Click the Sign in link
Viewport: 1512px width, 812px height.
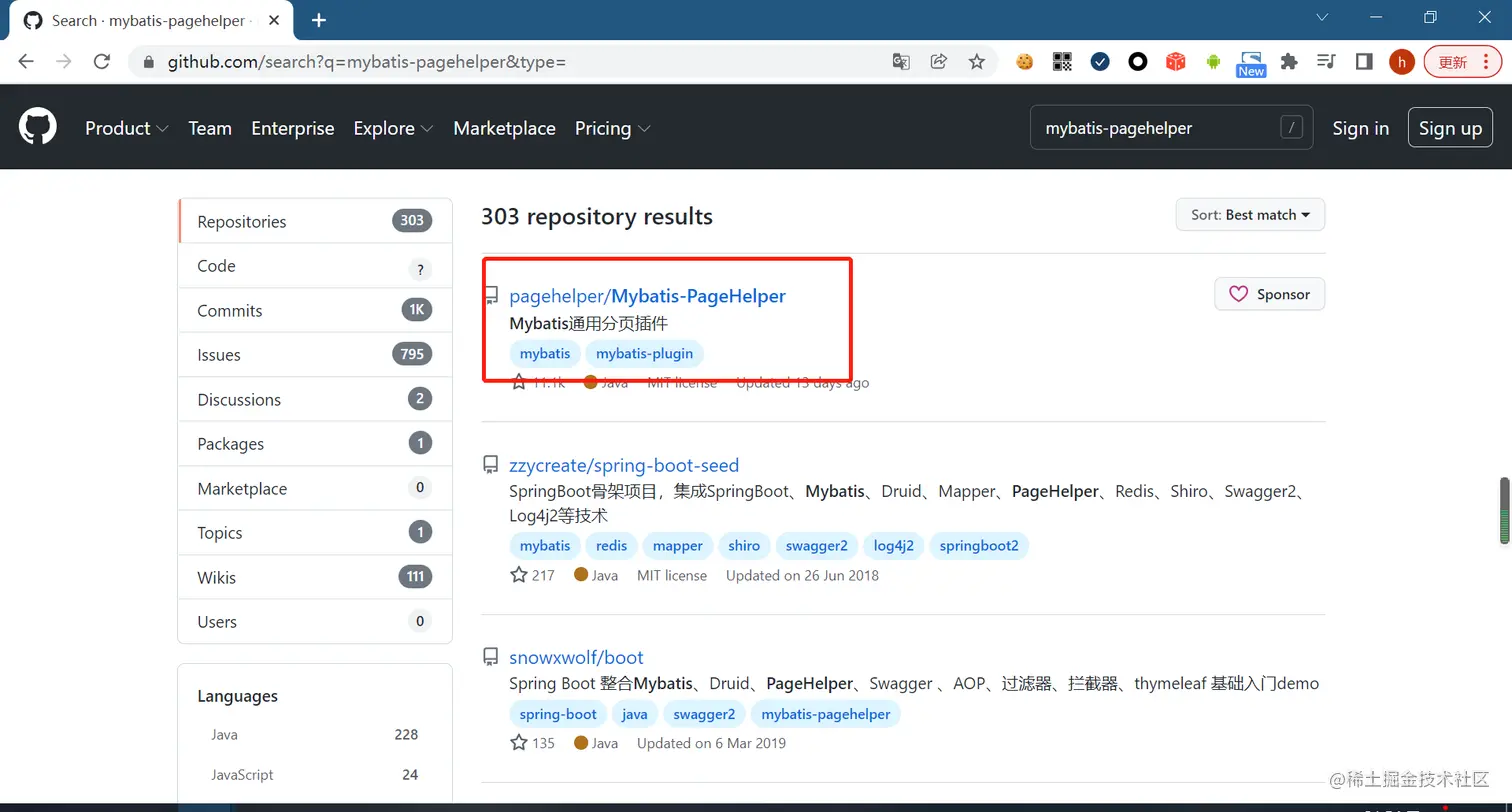pyautogui.click(x=1360, y=128)
